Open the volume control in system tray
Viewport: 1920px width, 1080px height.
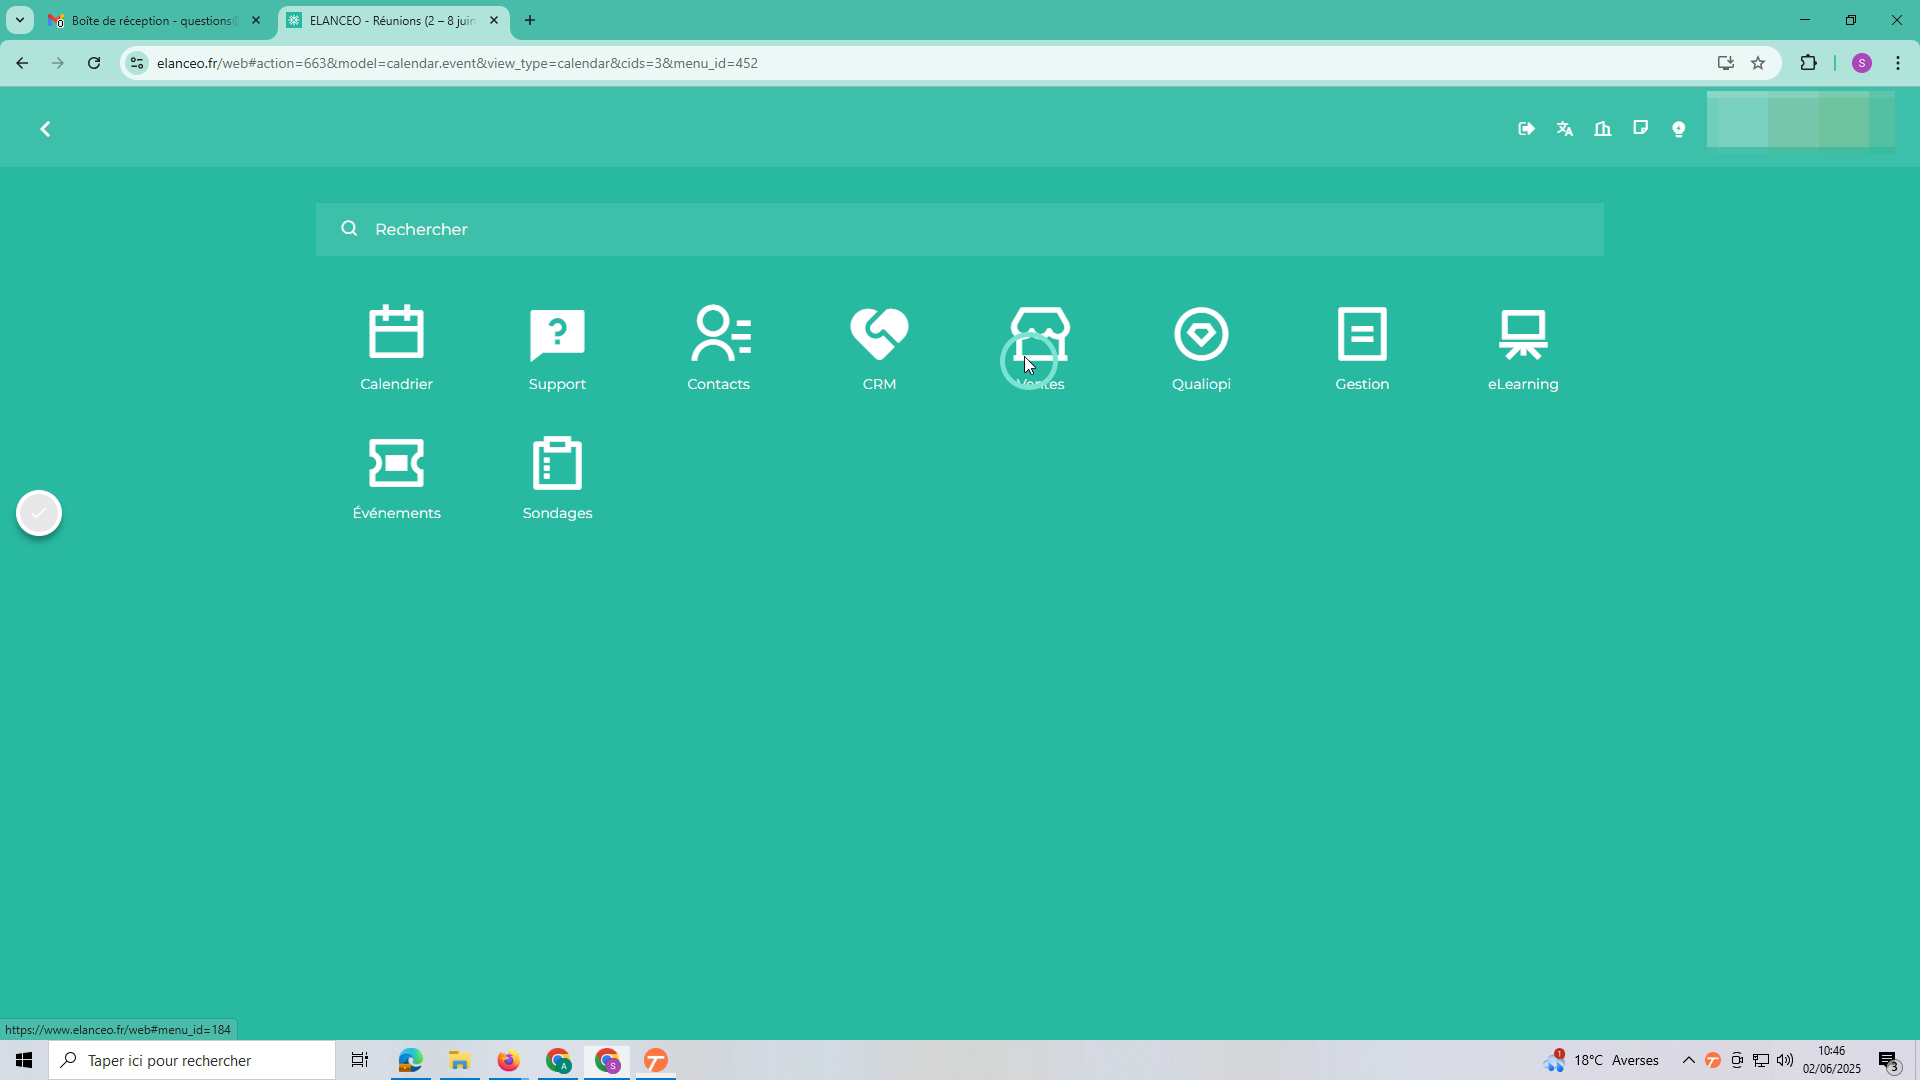tap(1785, 1060)
